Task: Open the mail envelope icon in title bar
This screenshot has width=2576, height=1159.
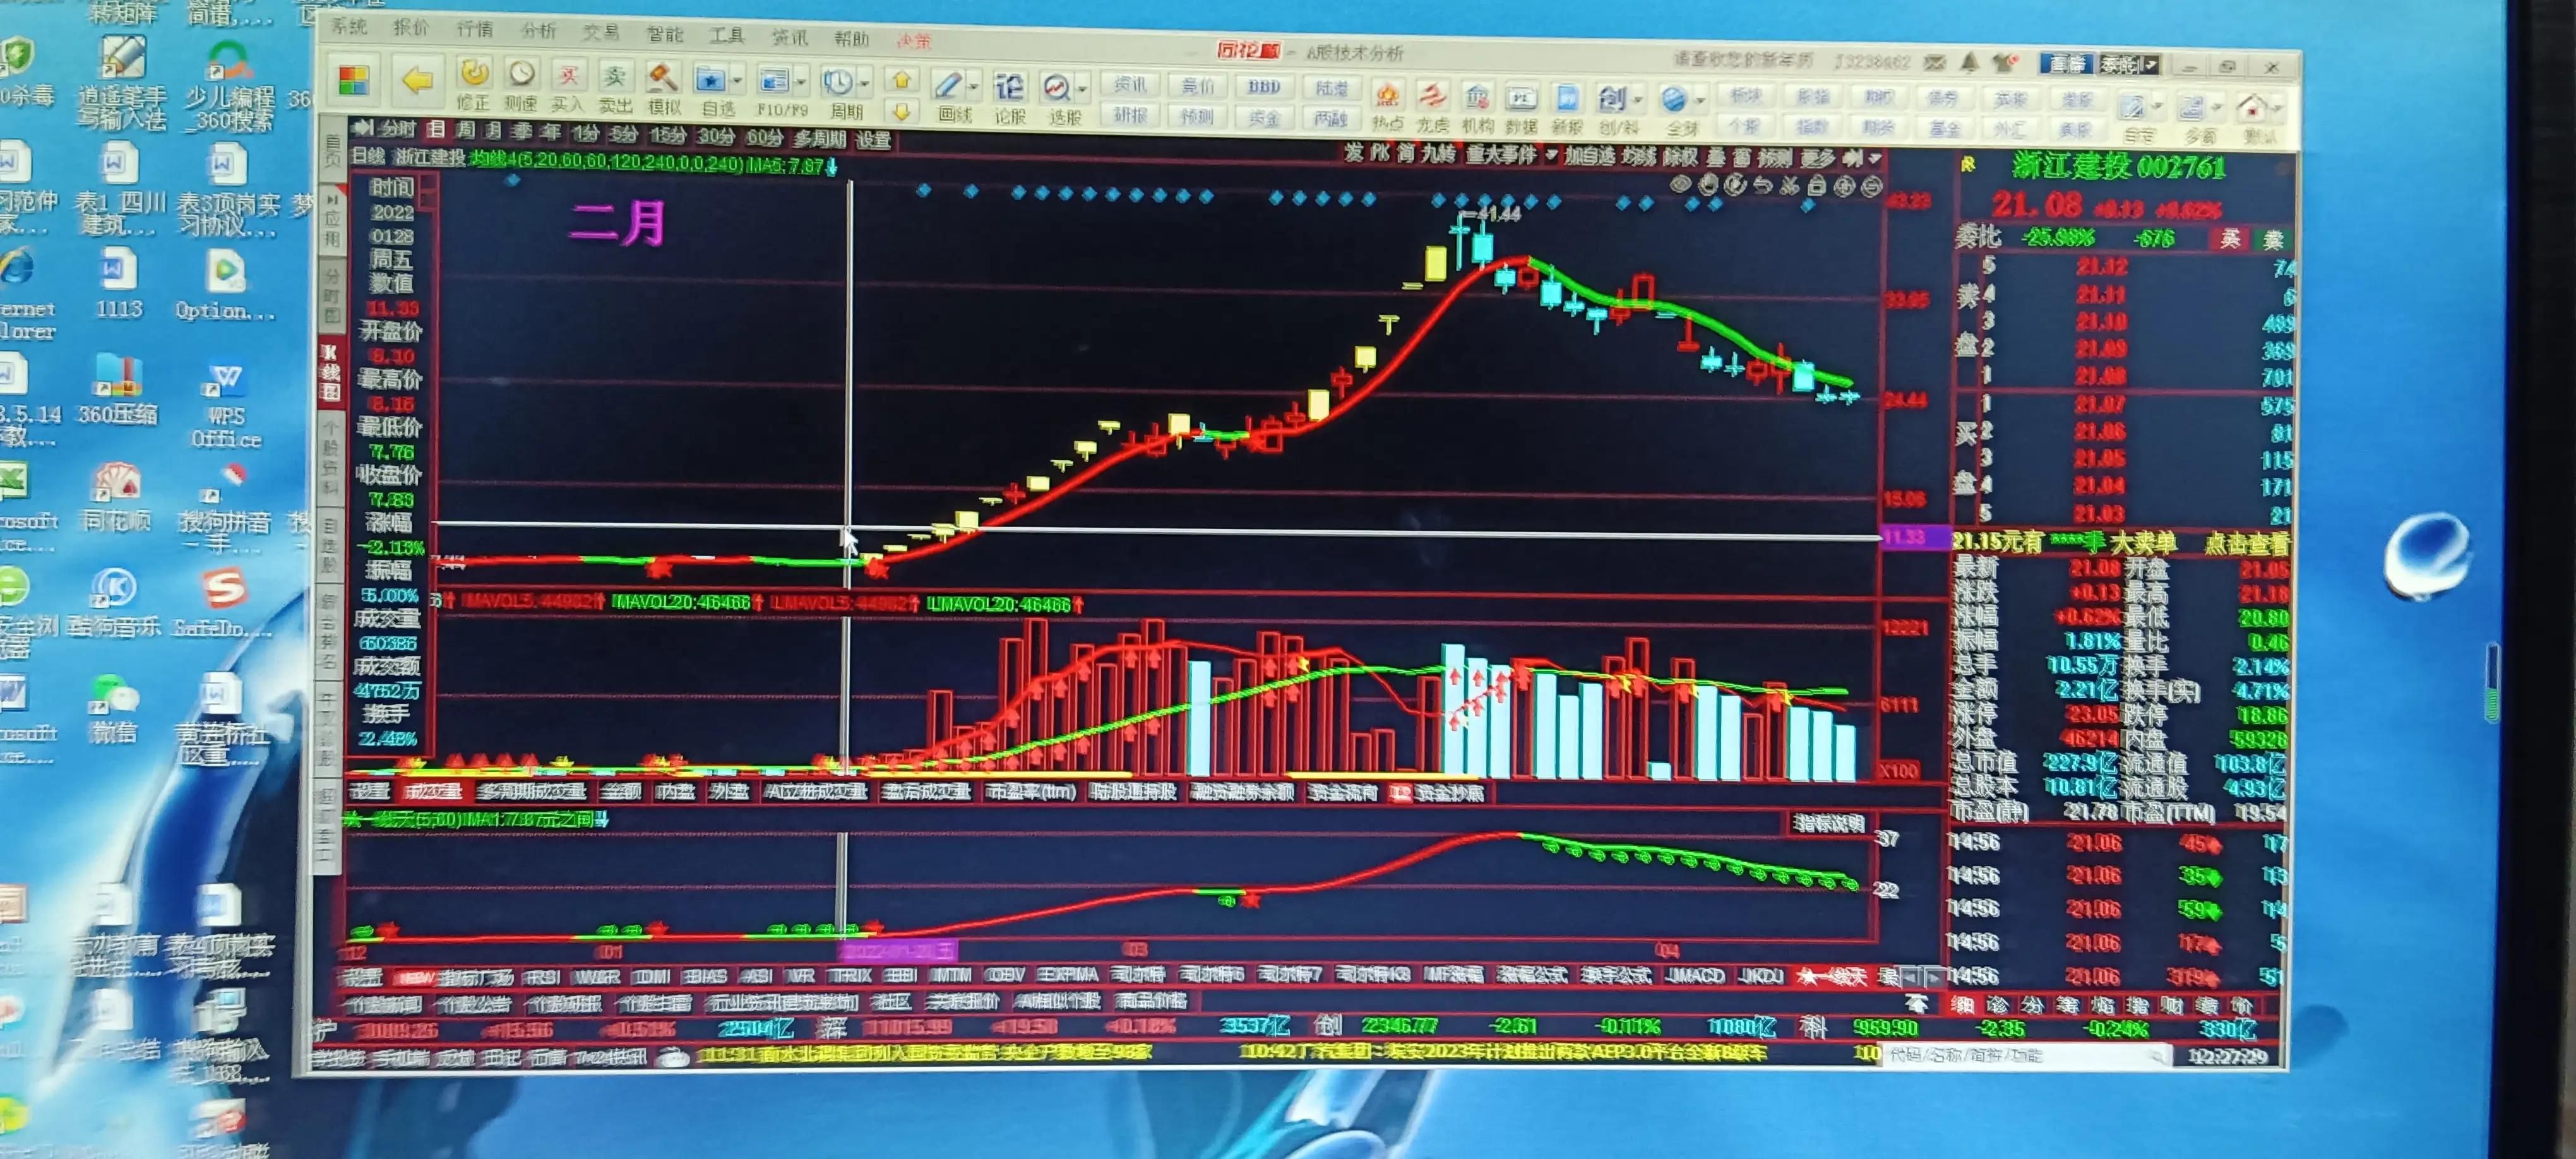Action: tap(1934, 63)
